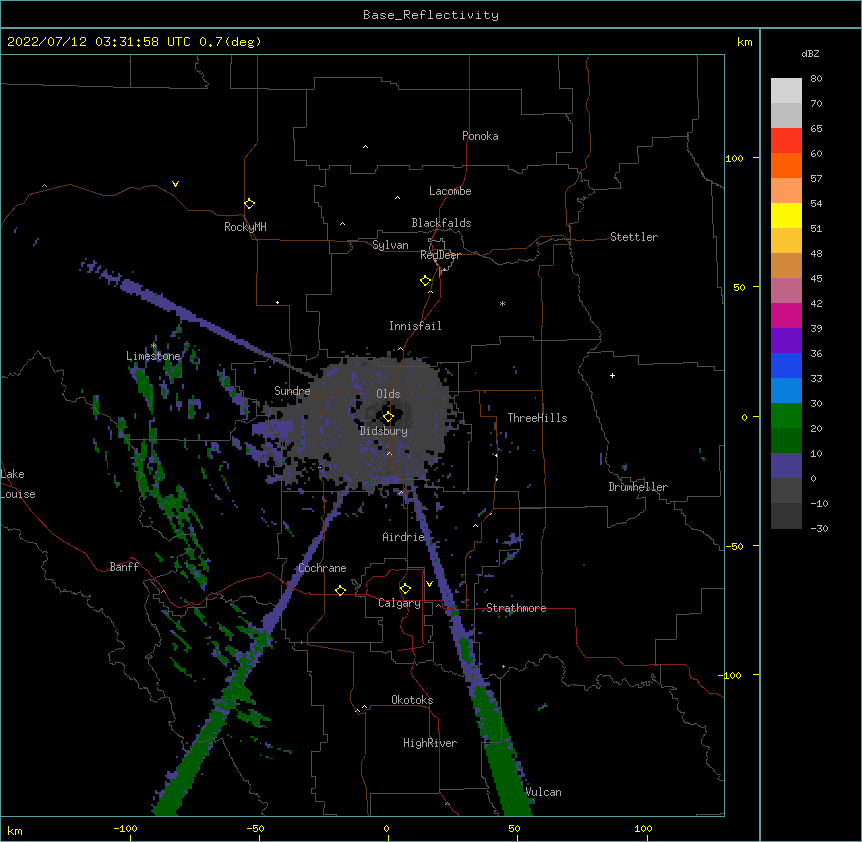Click the ThreeHills city label
The height and width of the screenshot is (842, 862).
(x=537, y=418)
